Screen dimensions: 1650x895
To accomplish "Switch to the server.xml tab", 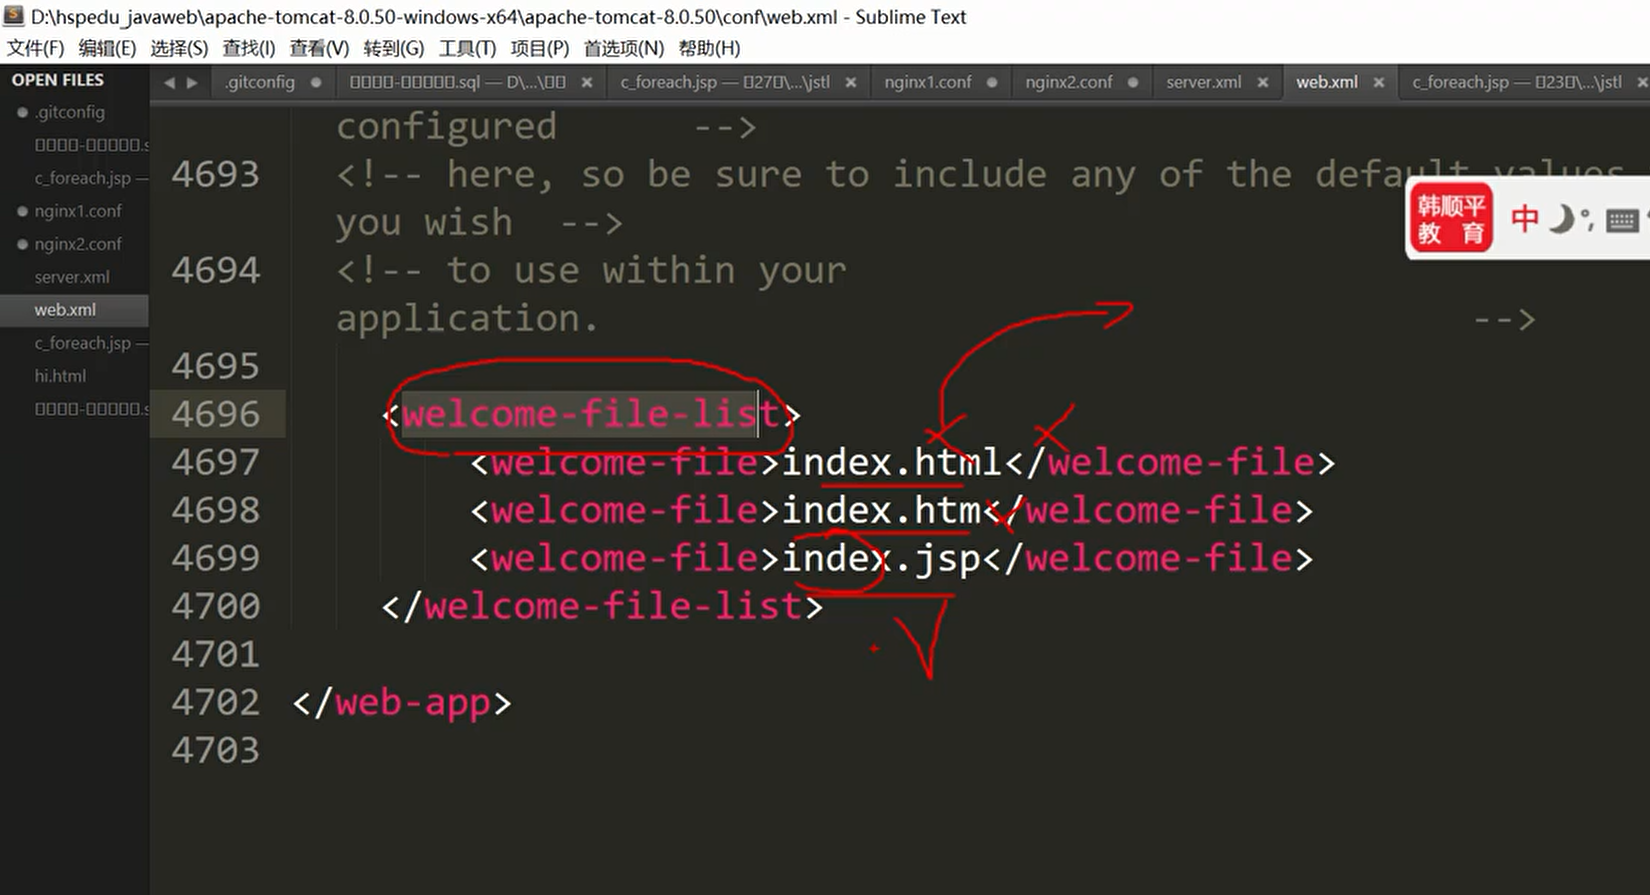I will point(1203,82).
